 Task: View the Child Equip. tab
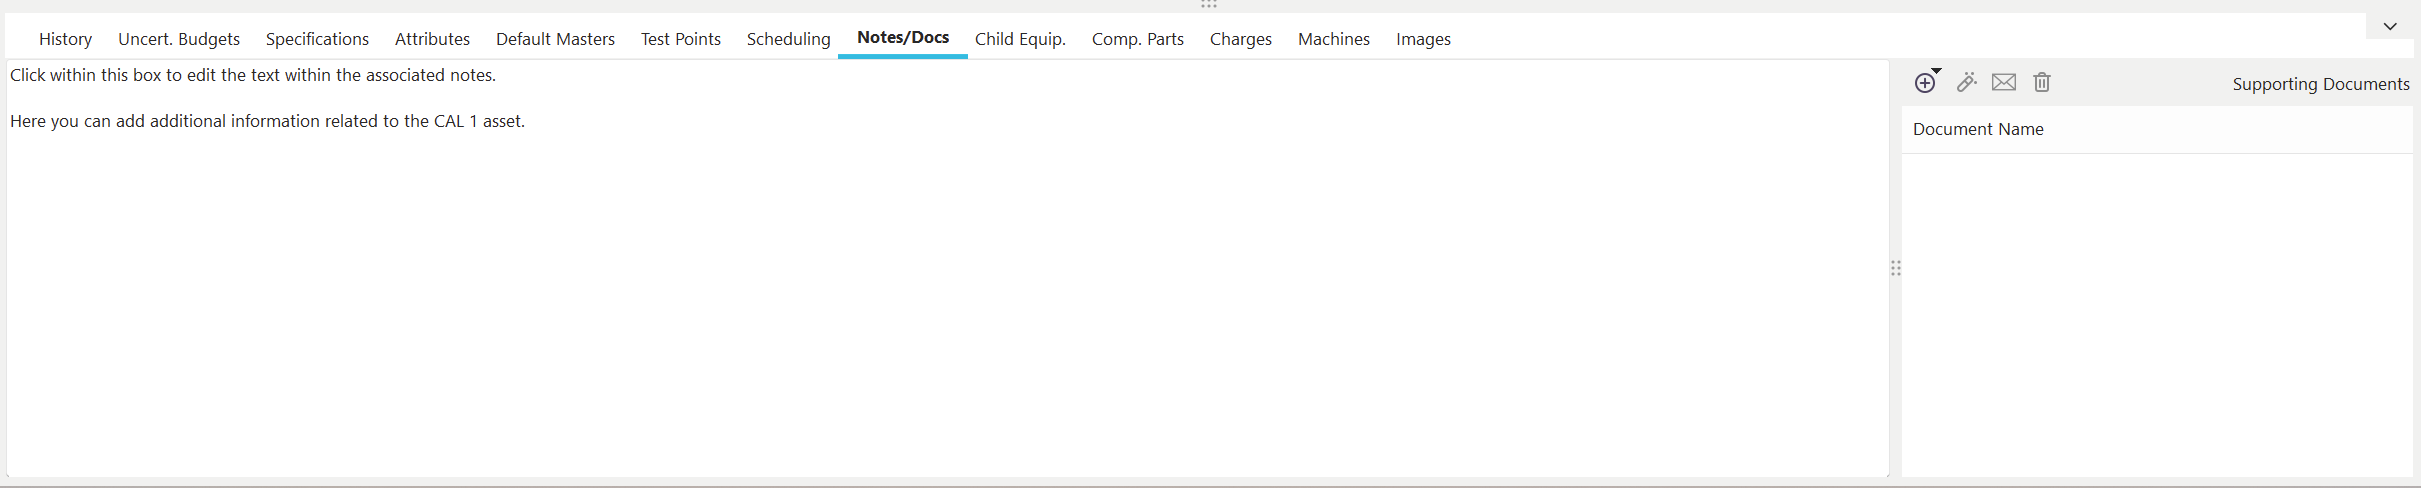[1020, 39]
